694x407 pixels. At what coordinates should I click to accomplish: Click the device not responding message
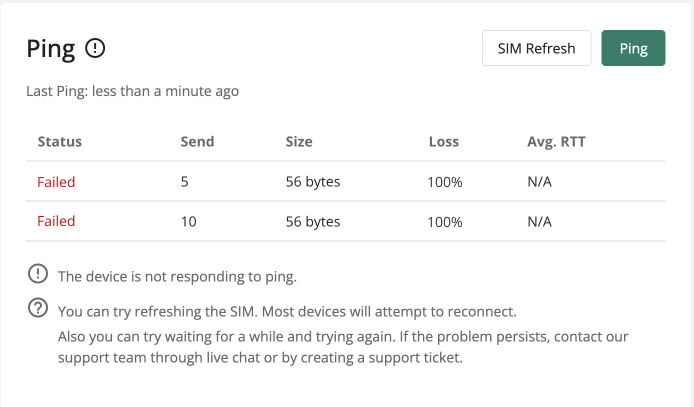177,275
